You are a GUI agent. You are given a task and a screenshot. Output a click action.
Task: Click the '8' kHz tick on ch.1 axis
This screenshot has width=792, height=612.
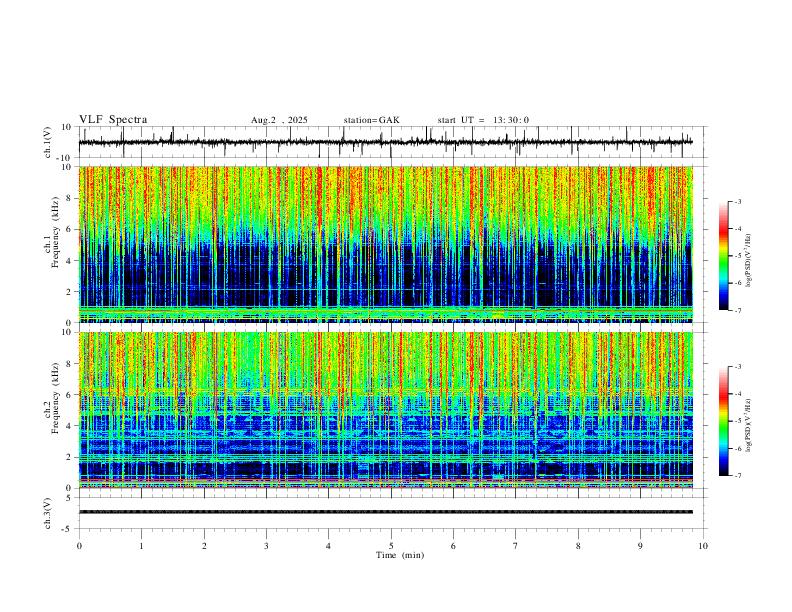(x=69, y=198)
